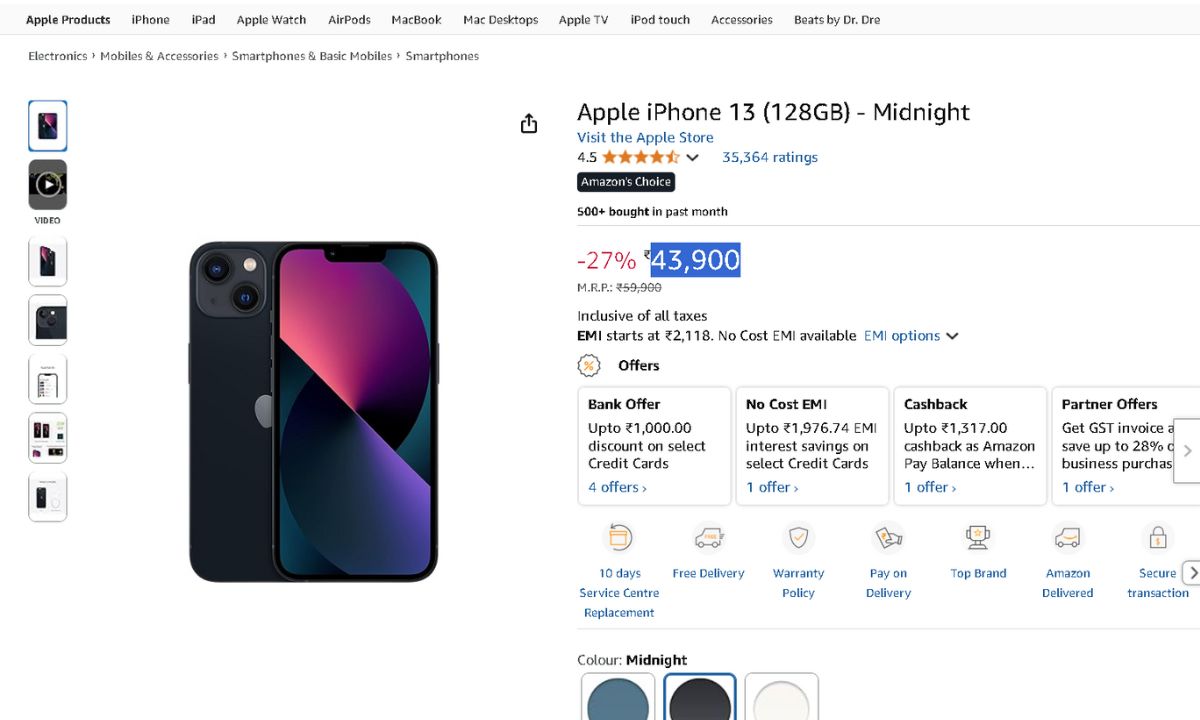
Task: Click the Secure transaction lock icon
Action: click(1158, 539)
